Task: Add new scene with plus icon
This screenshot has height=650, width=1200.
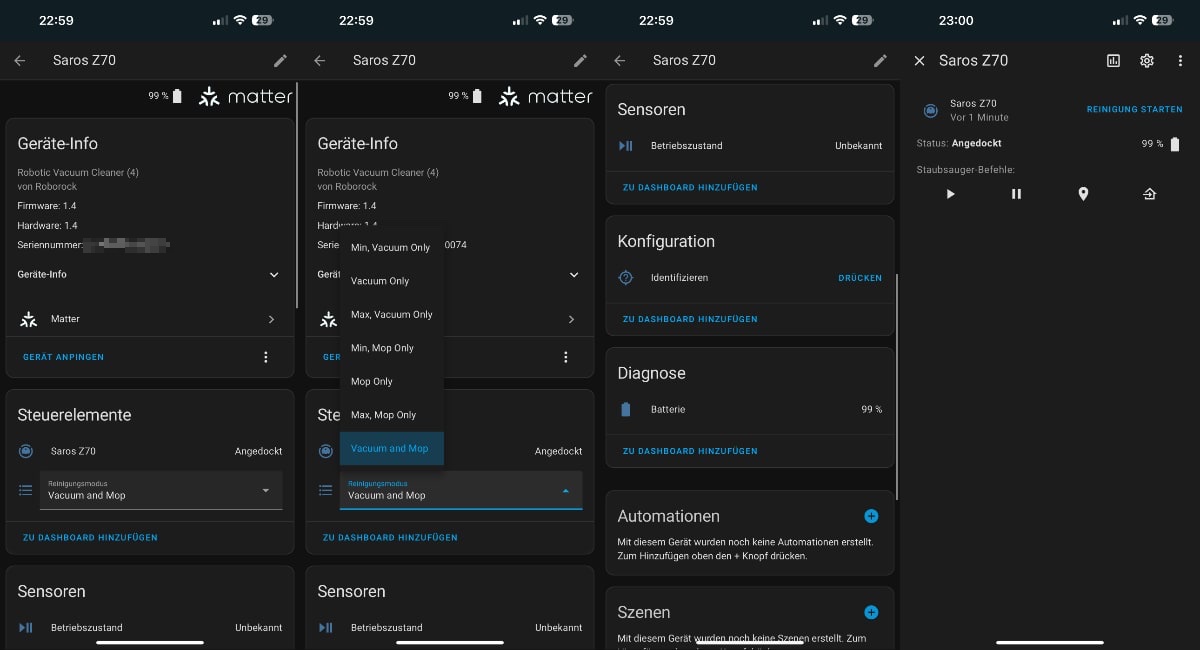Action: point(870,612)
